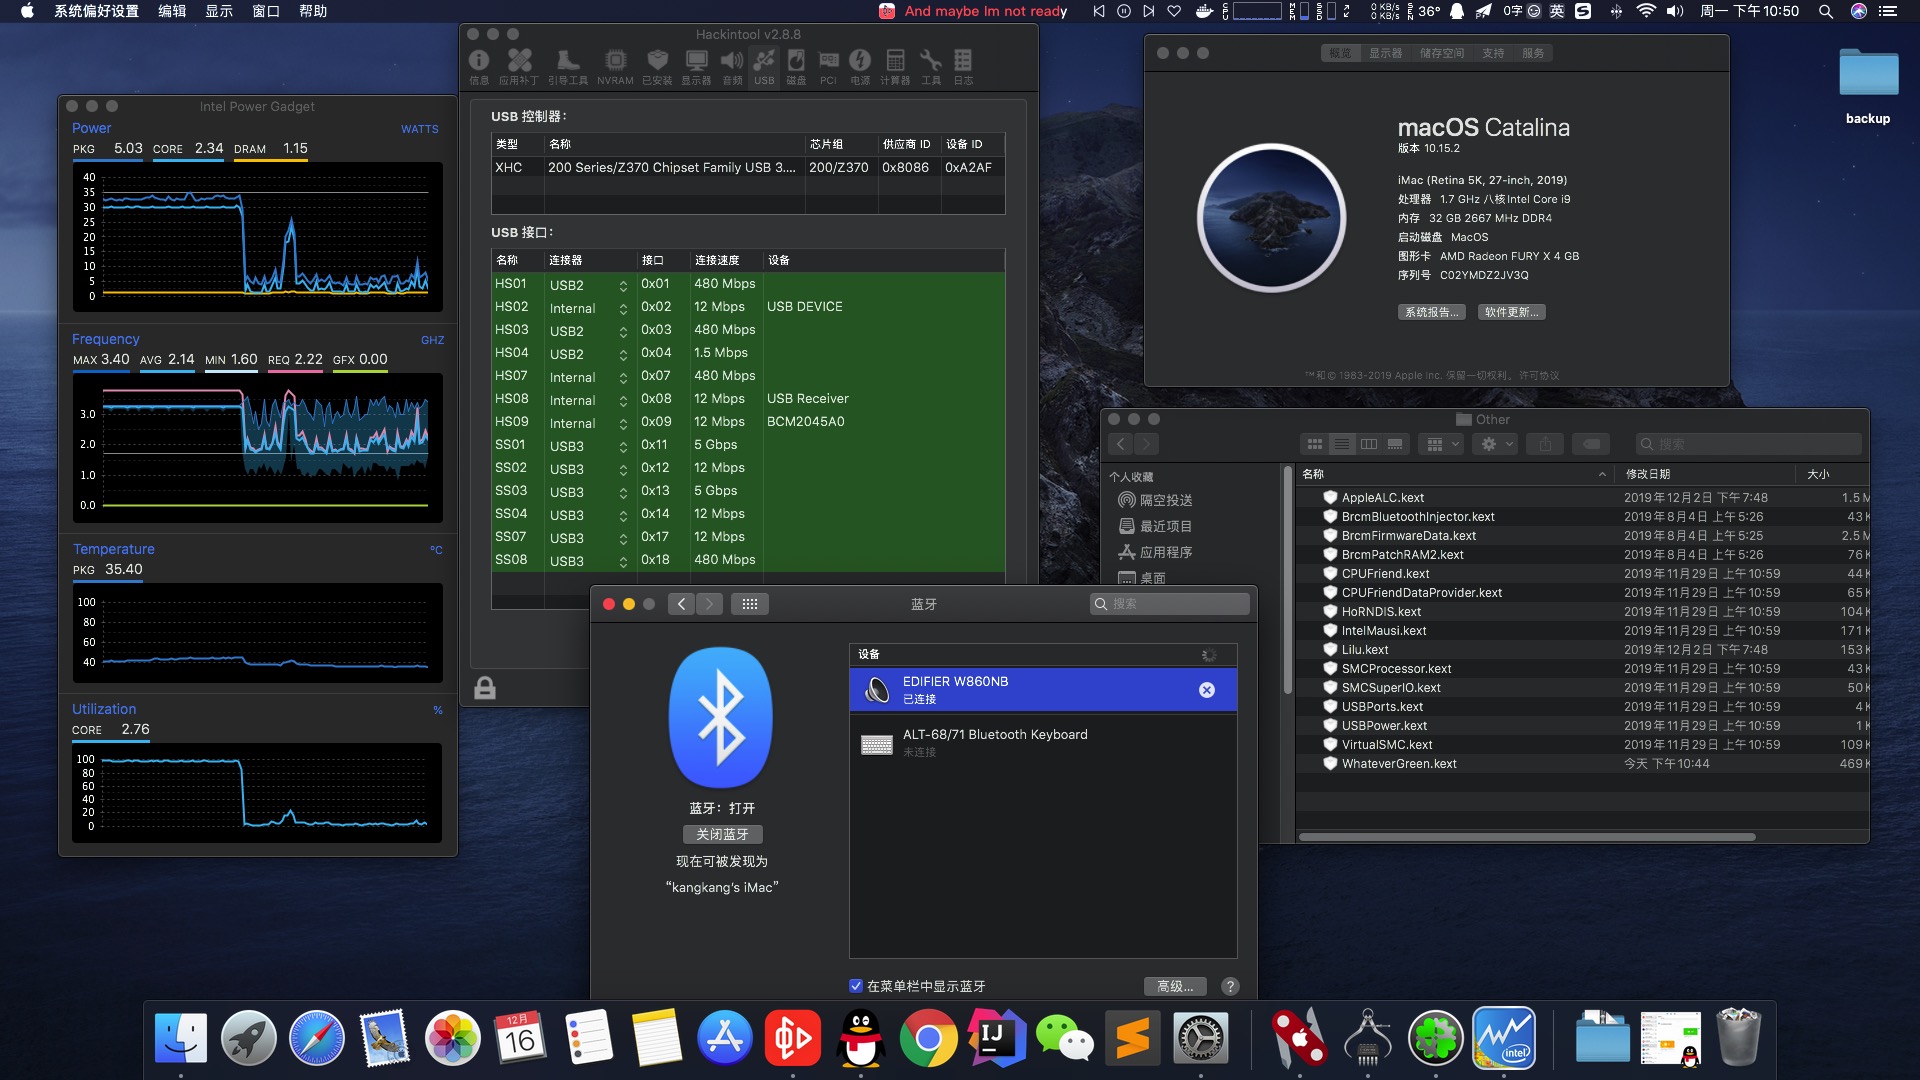Toggle 在菜单栏中显示蓝牙 checkbox

tap(856, 986)
